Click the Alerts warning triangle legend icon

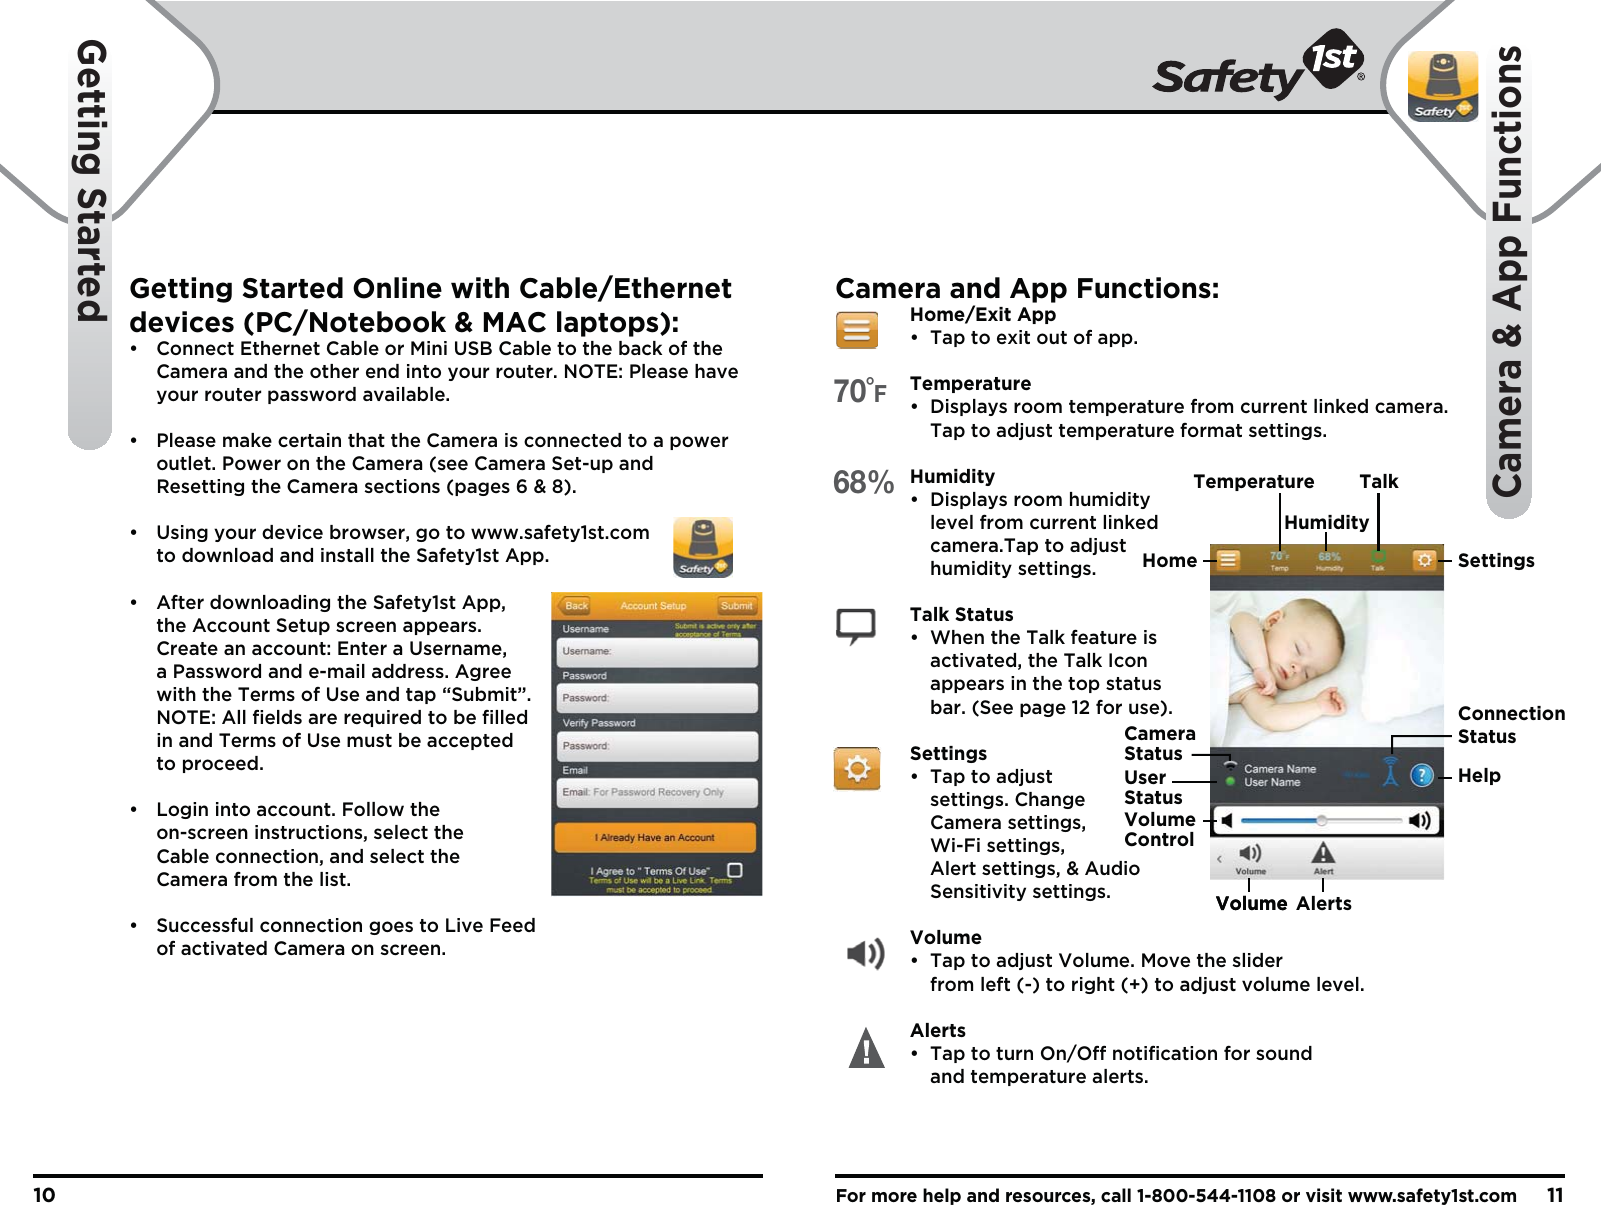pyautogui.click(x=866, y=1048)
